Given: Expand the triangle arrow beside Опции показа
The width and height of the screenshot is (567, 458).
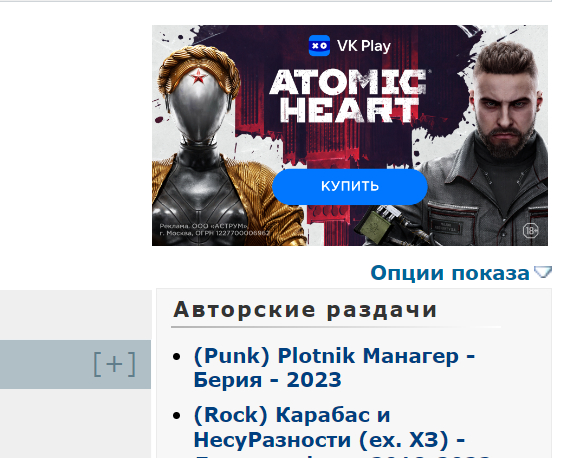Looking at the screenshot, I should click(543, 272).
